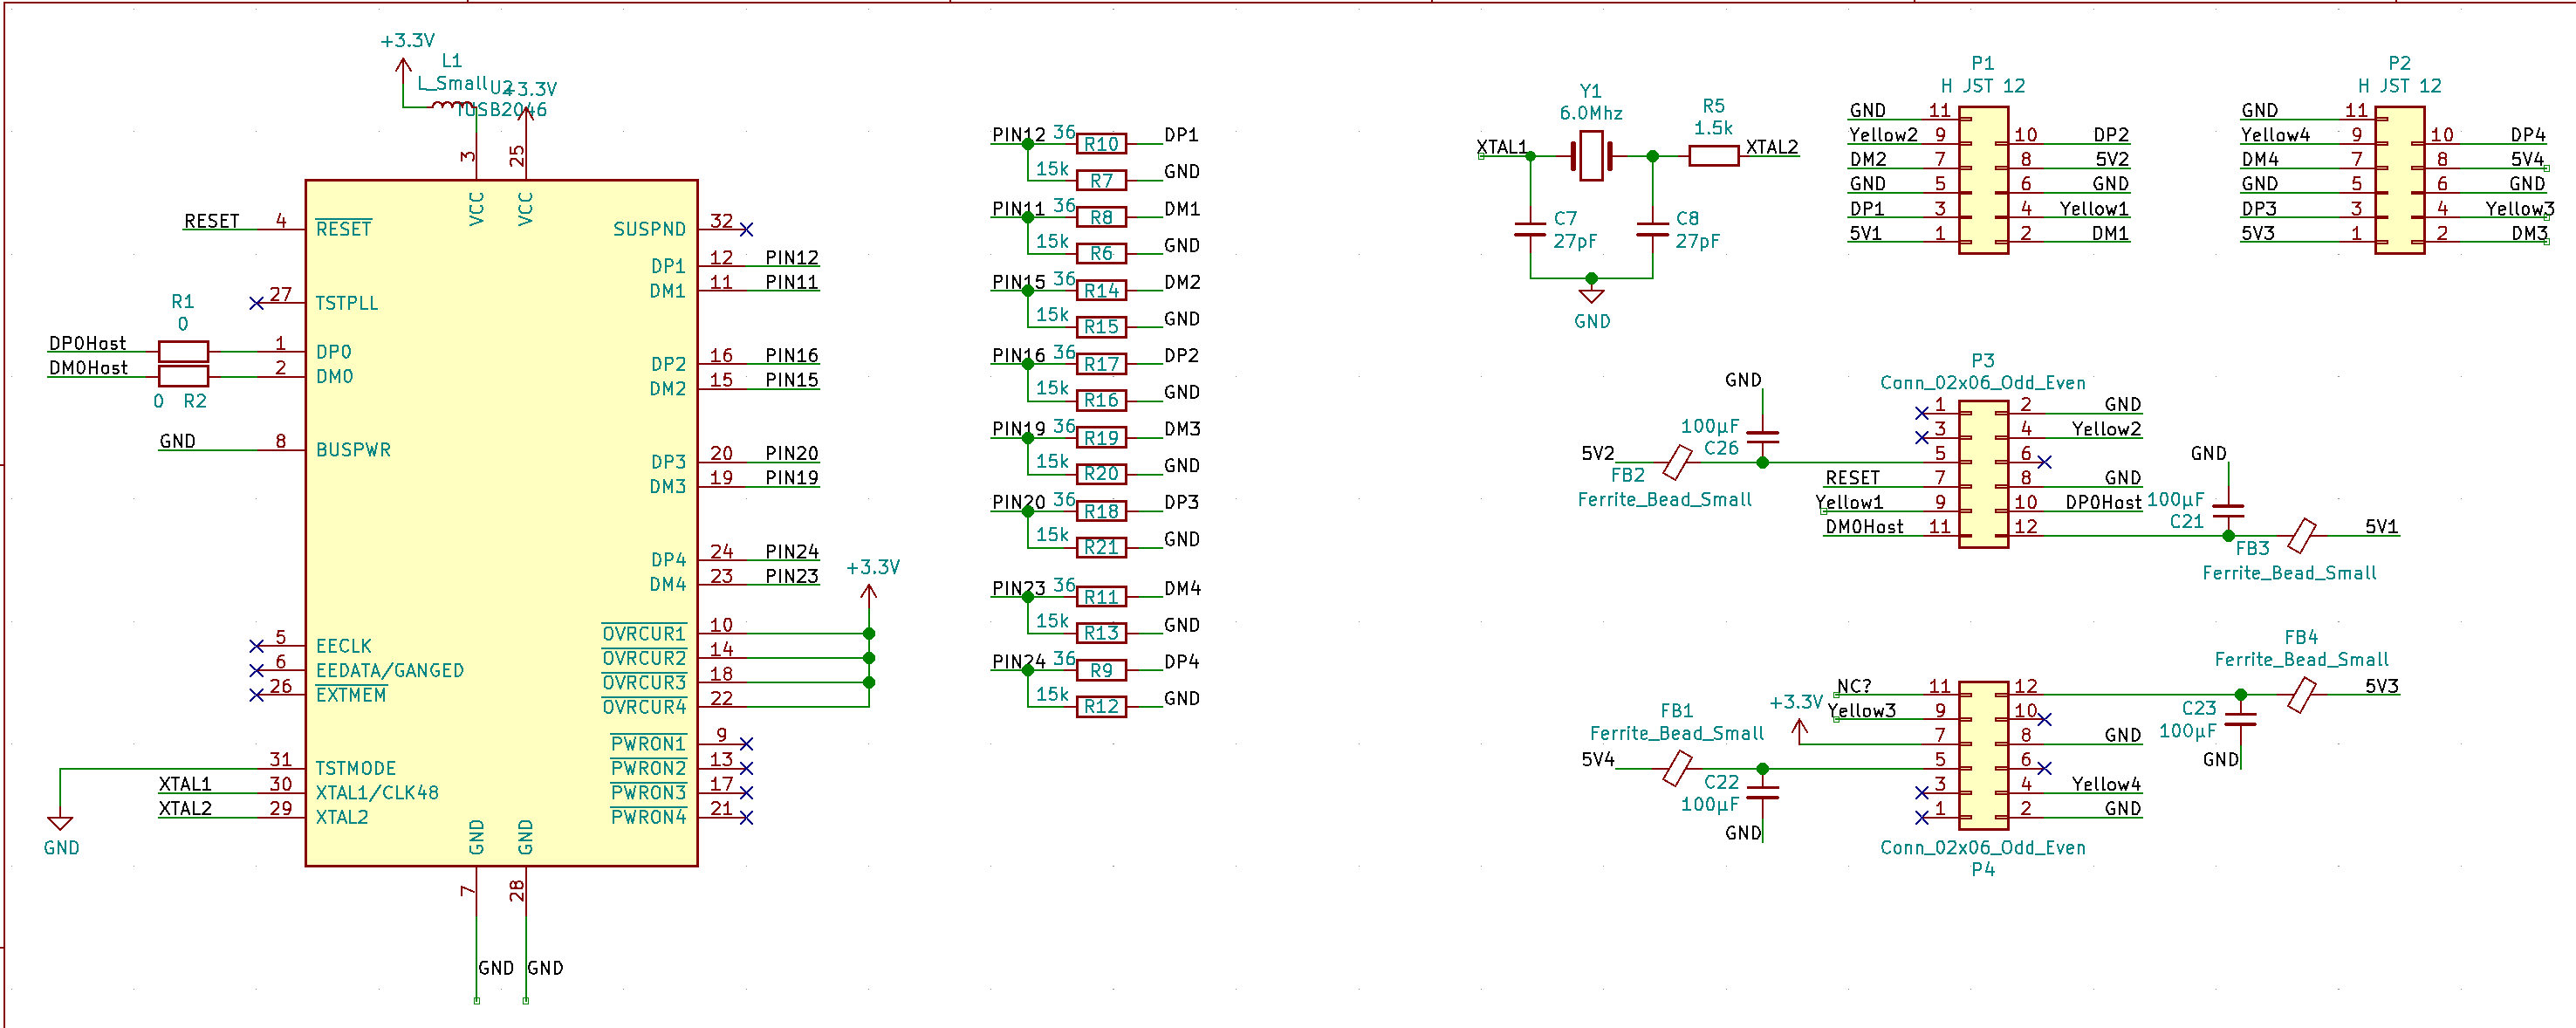Click the 5V3 label right of FB4
This screenshot has height=1028, width=2576.
point(2381,686)
